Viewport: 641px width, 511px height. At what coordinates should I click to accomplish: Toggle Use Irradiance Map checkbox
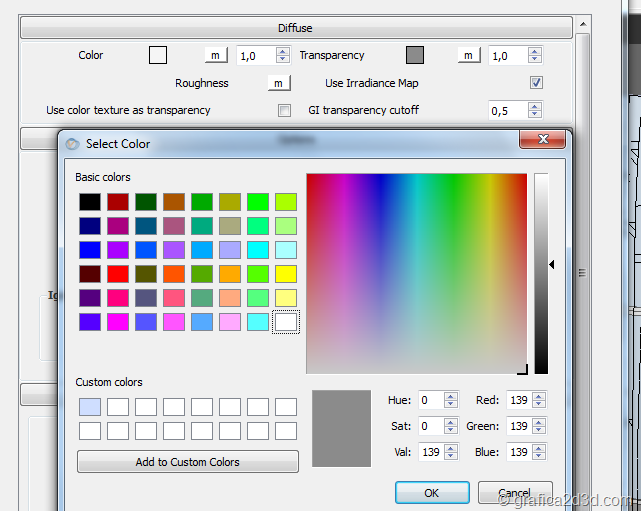(x=536, y=83)
